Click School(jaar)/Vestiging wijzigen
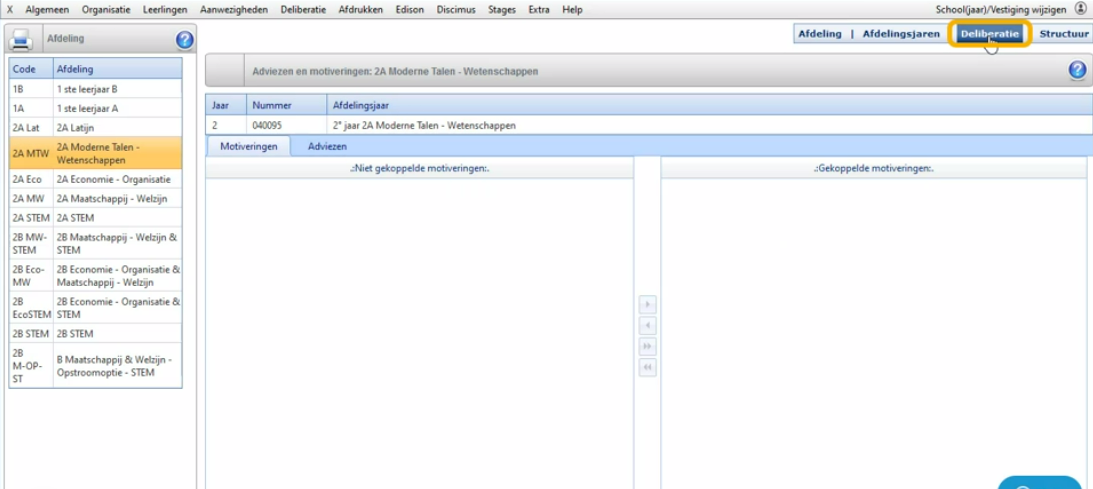 (1001, 9)
